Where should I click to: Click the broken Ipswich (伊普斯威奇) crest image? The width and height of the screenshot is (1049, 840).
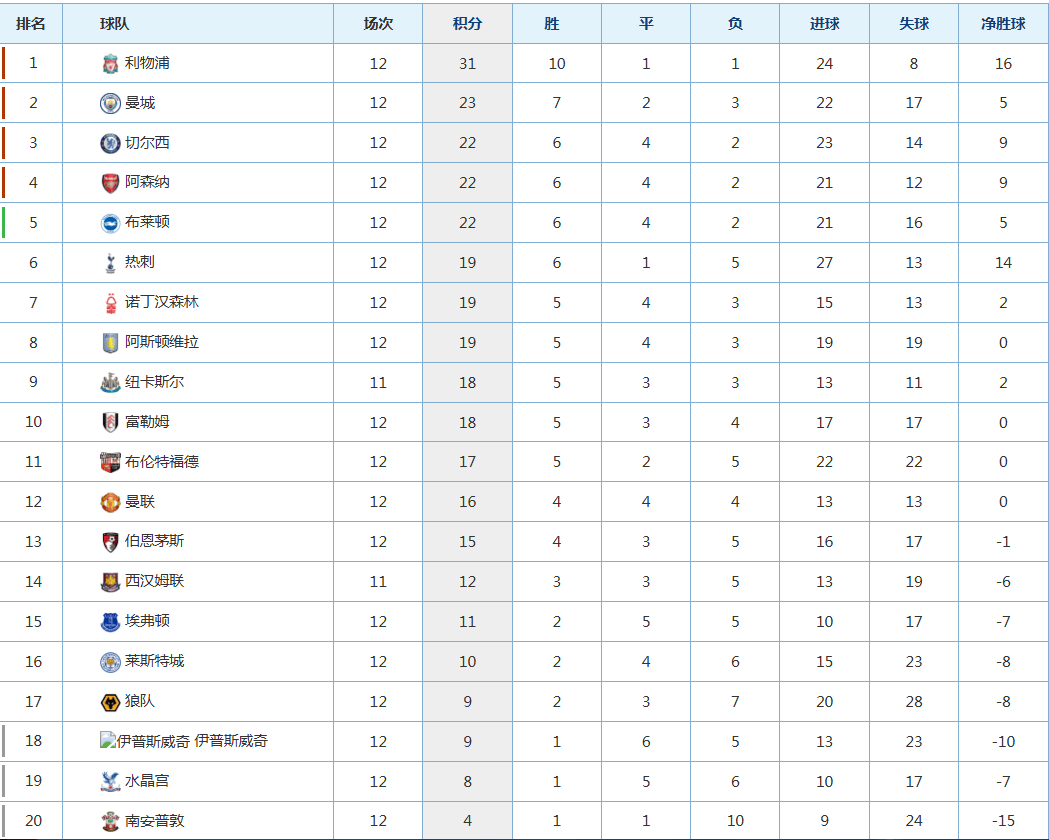108,741
